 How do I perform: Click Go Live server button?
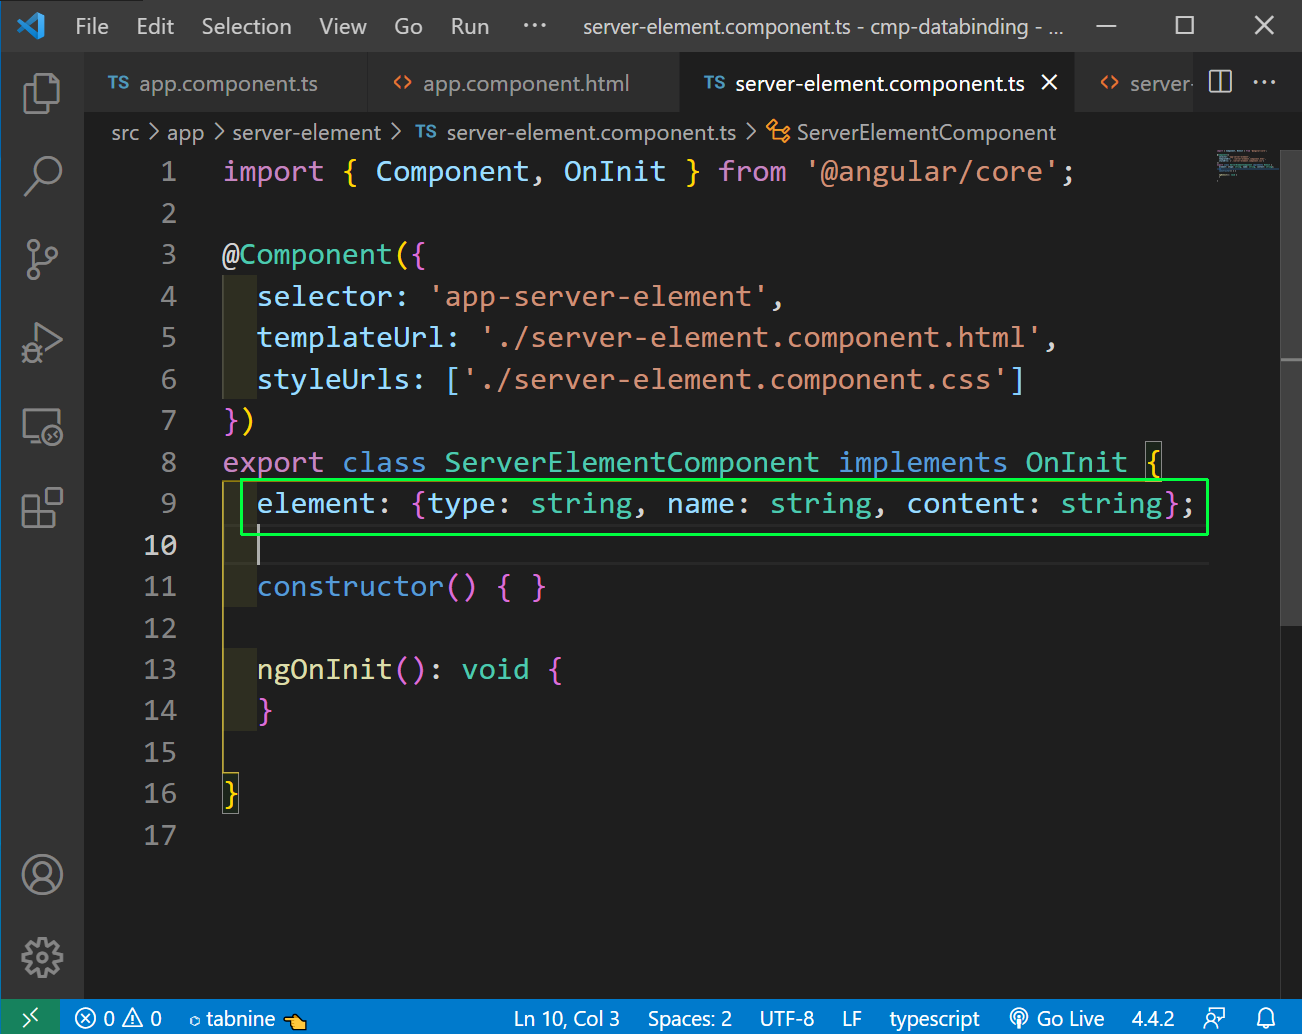tap(1057, 1018)
